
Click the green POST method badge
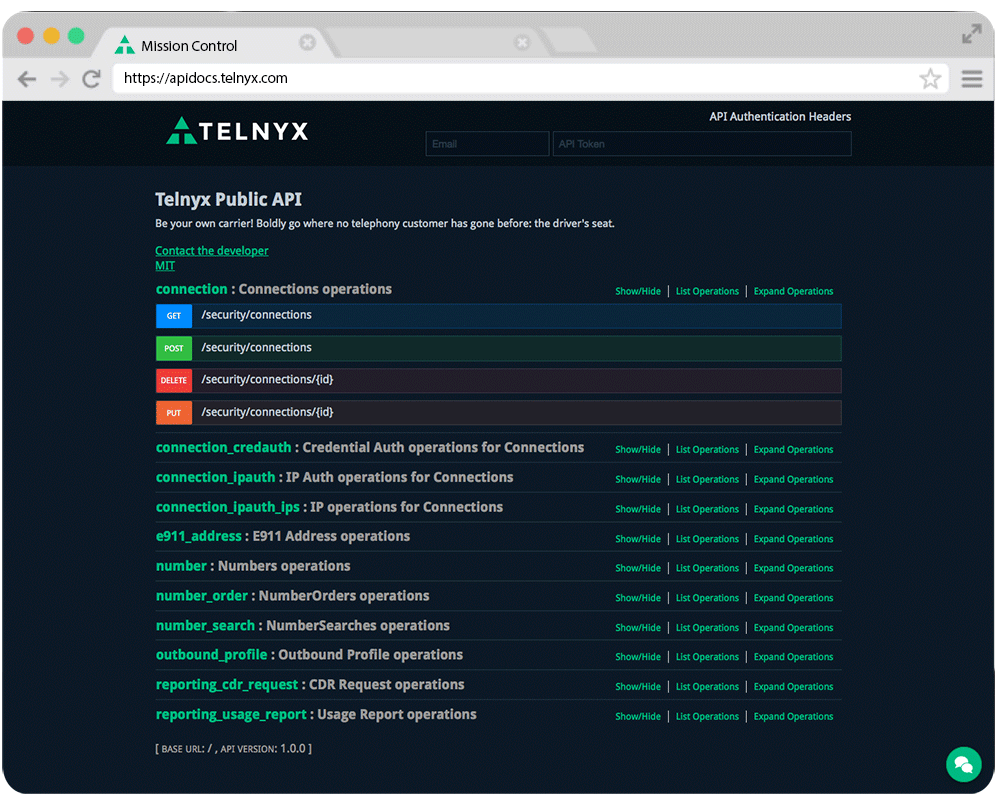coord(173,348)
